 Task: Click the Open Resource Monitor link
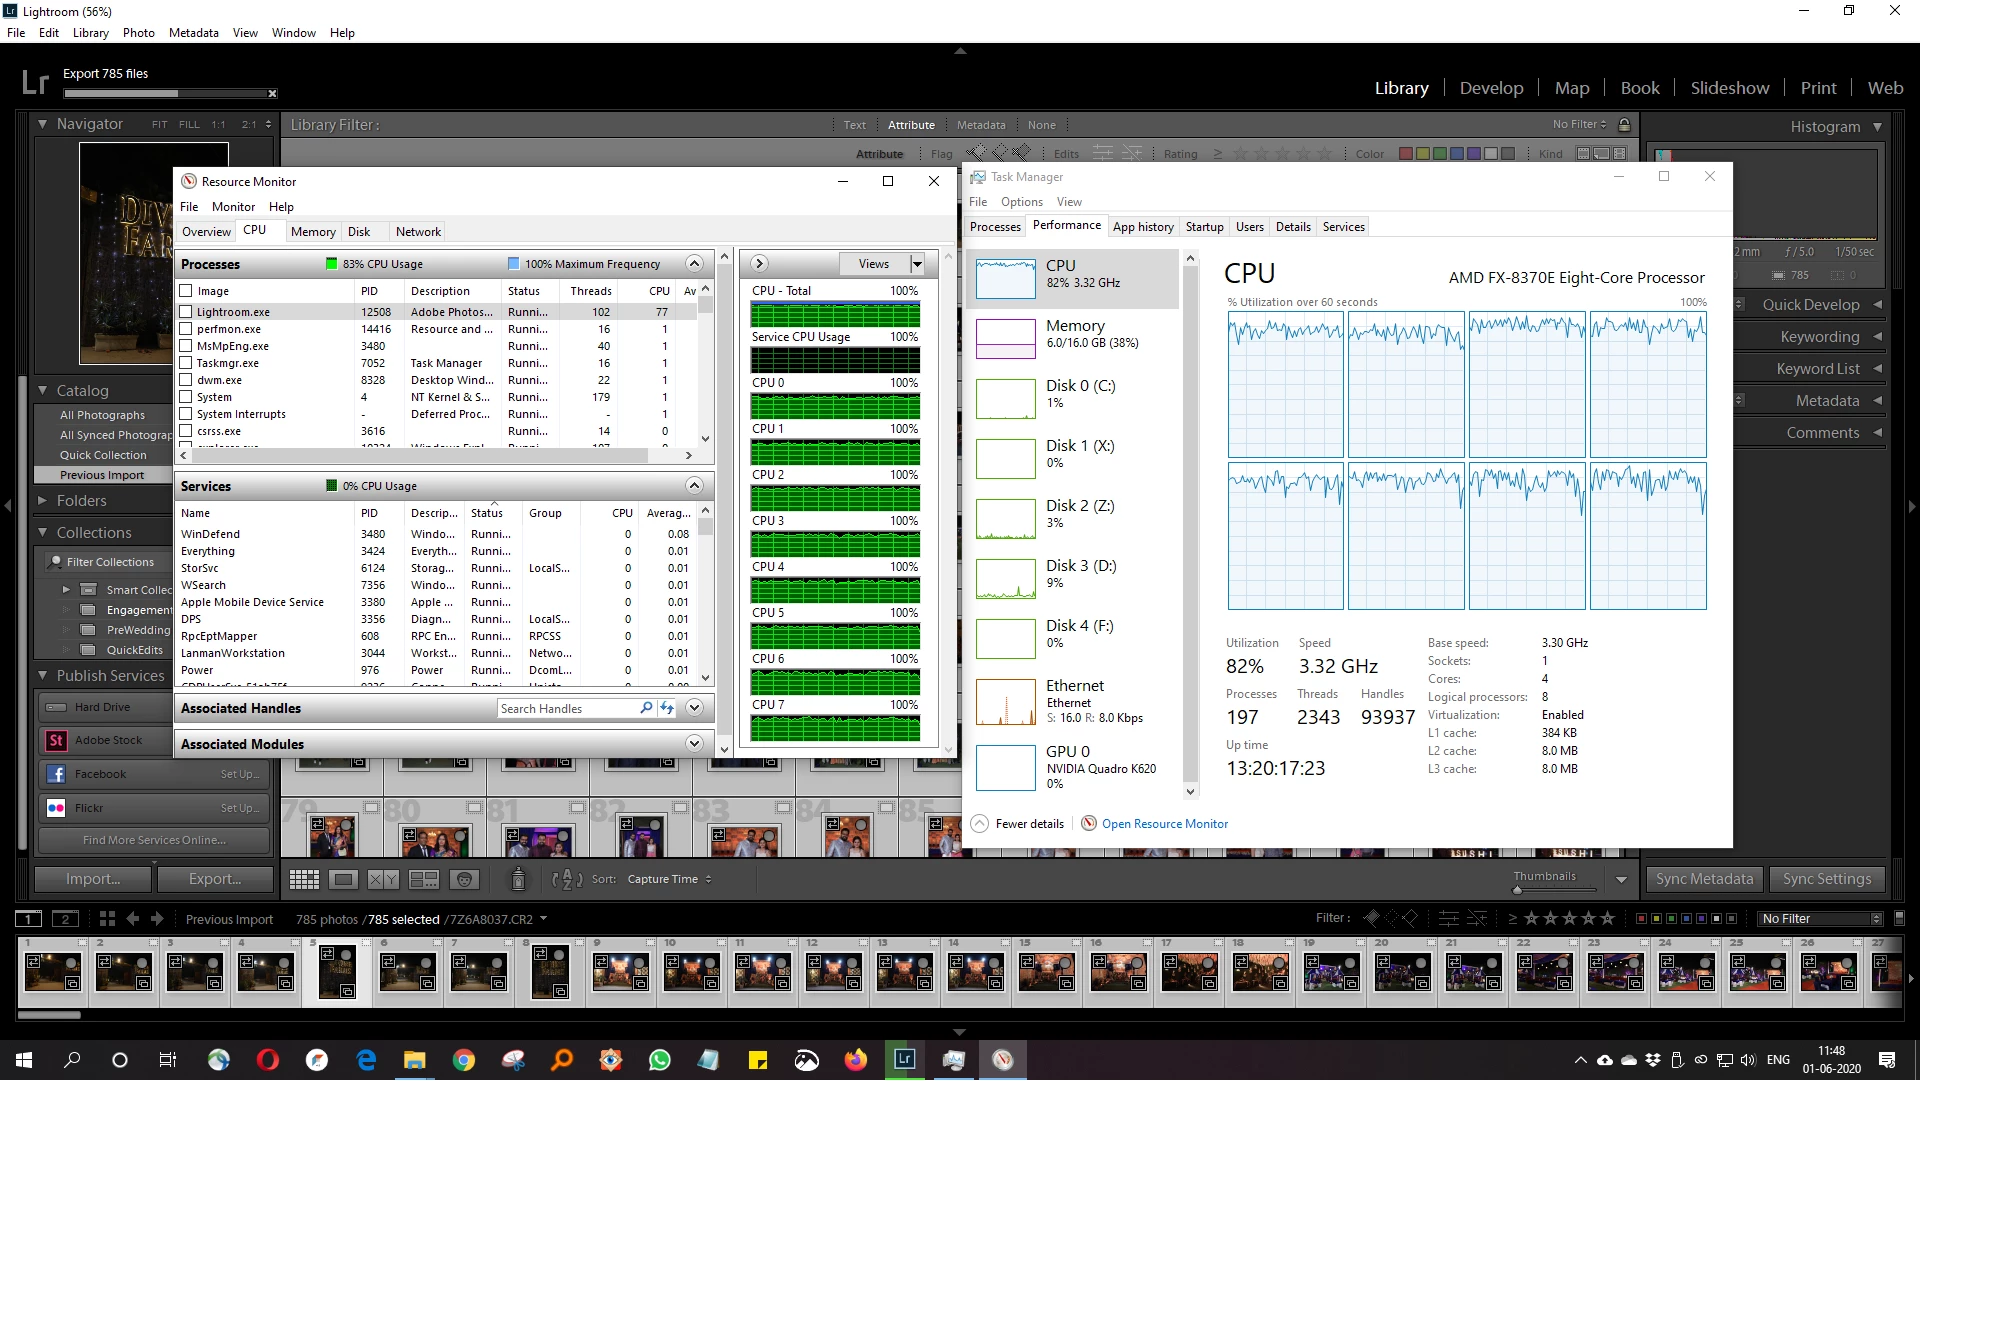click(1164, 824)
